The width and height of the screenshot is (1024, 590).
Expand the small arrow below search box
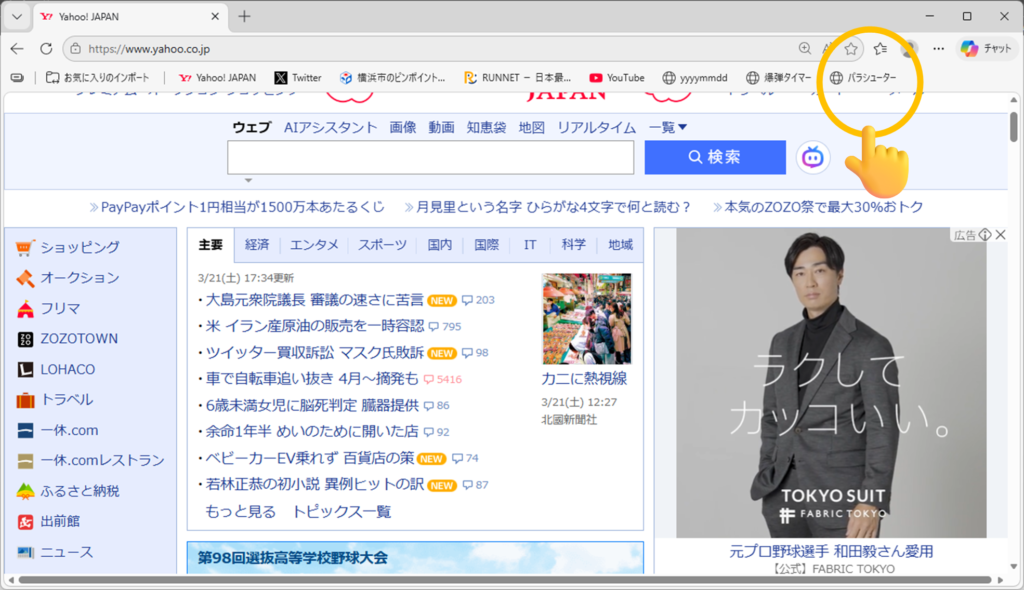[248, 181]
